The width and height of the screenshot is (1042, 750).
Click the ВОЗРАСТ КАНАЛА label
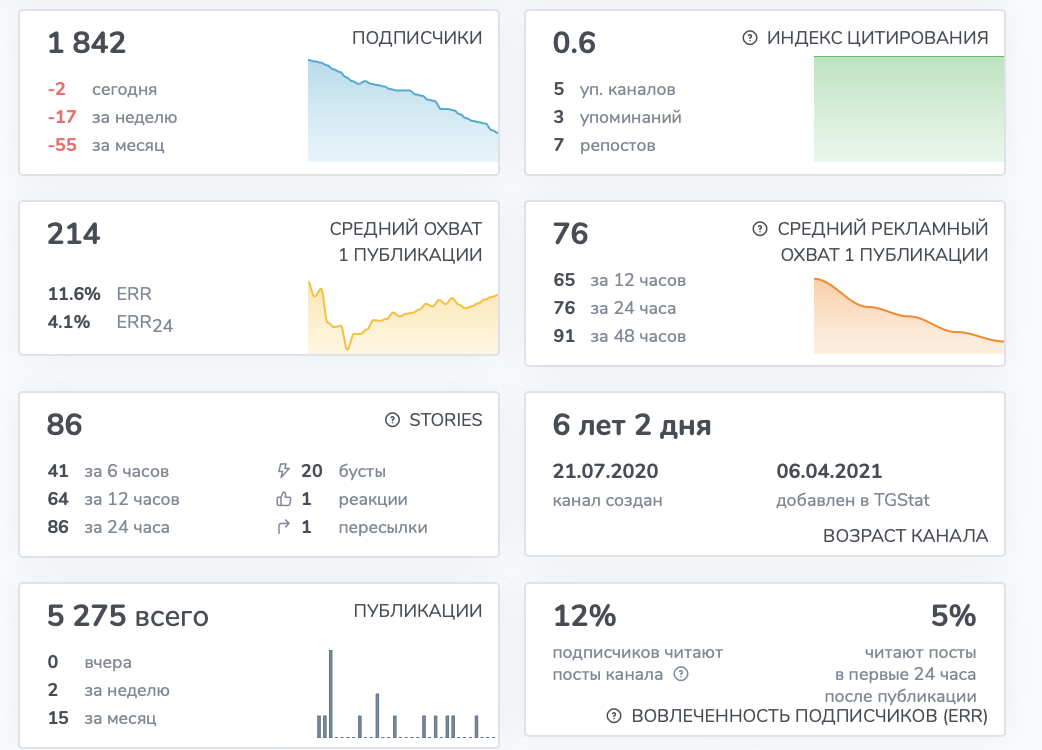[x=905, y=535]
